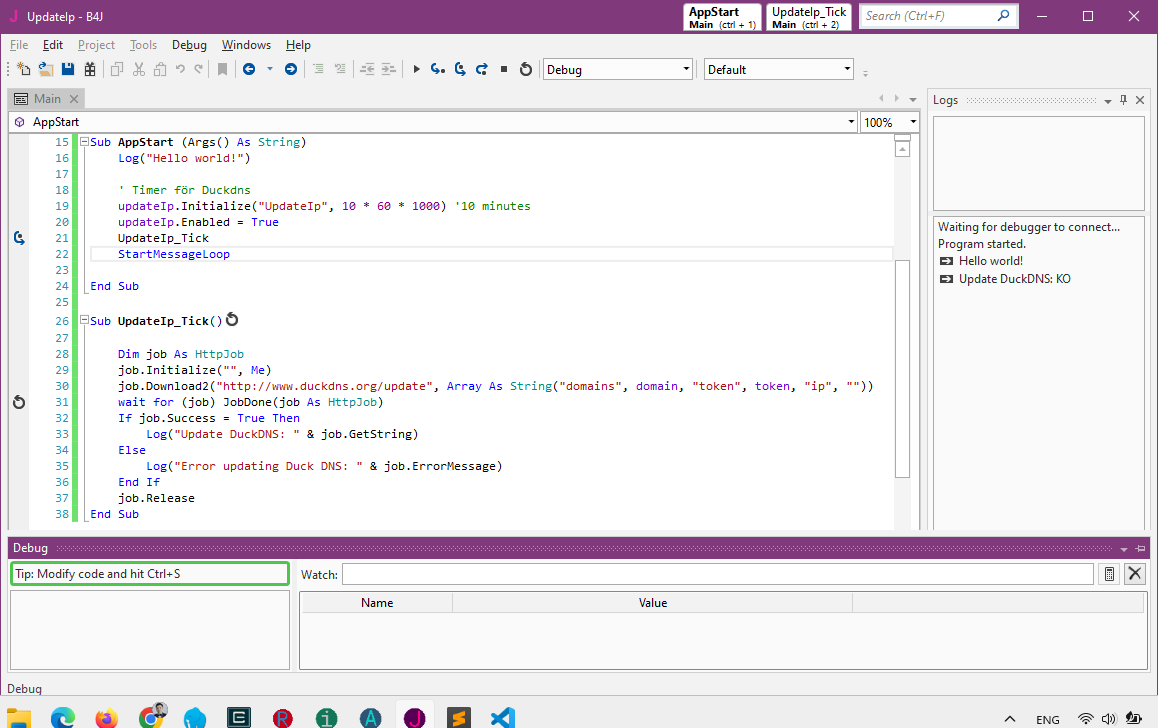Click the magnifier icon in search box
The image size is (1158, 728).
[x=1003, y=16]
